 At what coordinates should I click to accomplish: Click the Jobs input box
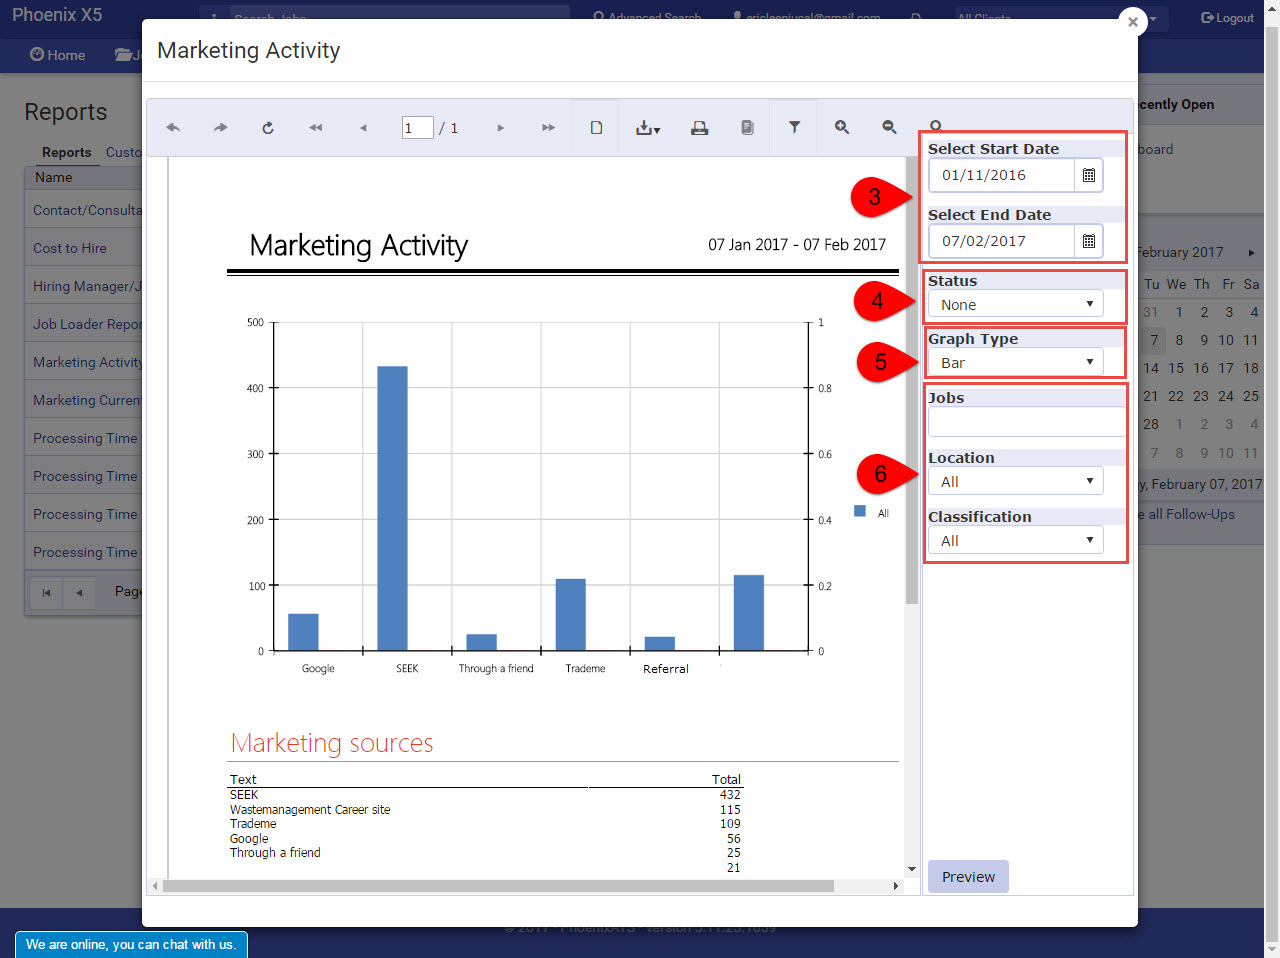[1026, 422]
